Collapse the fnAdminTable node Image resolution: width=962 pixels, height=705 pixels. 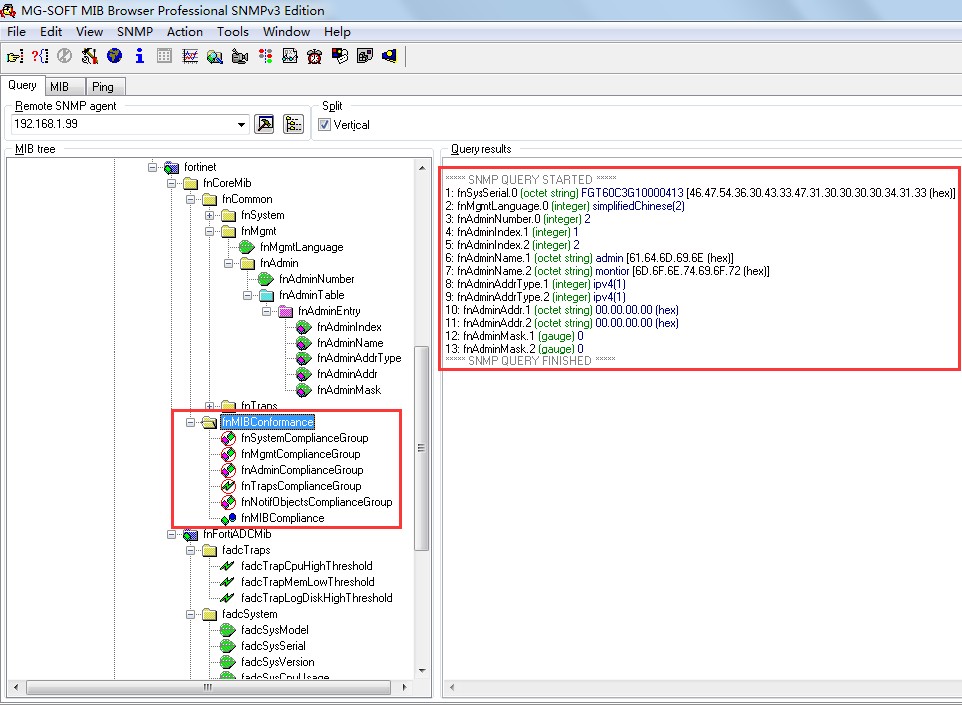247,295
